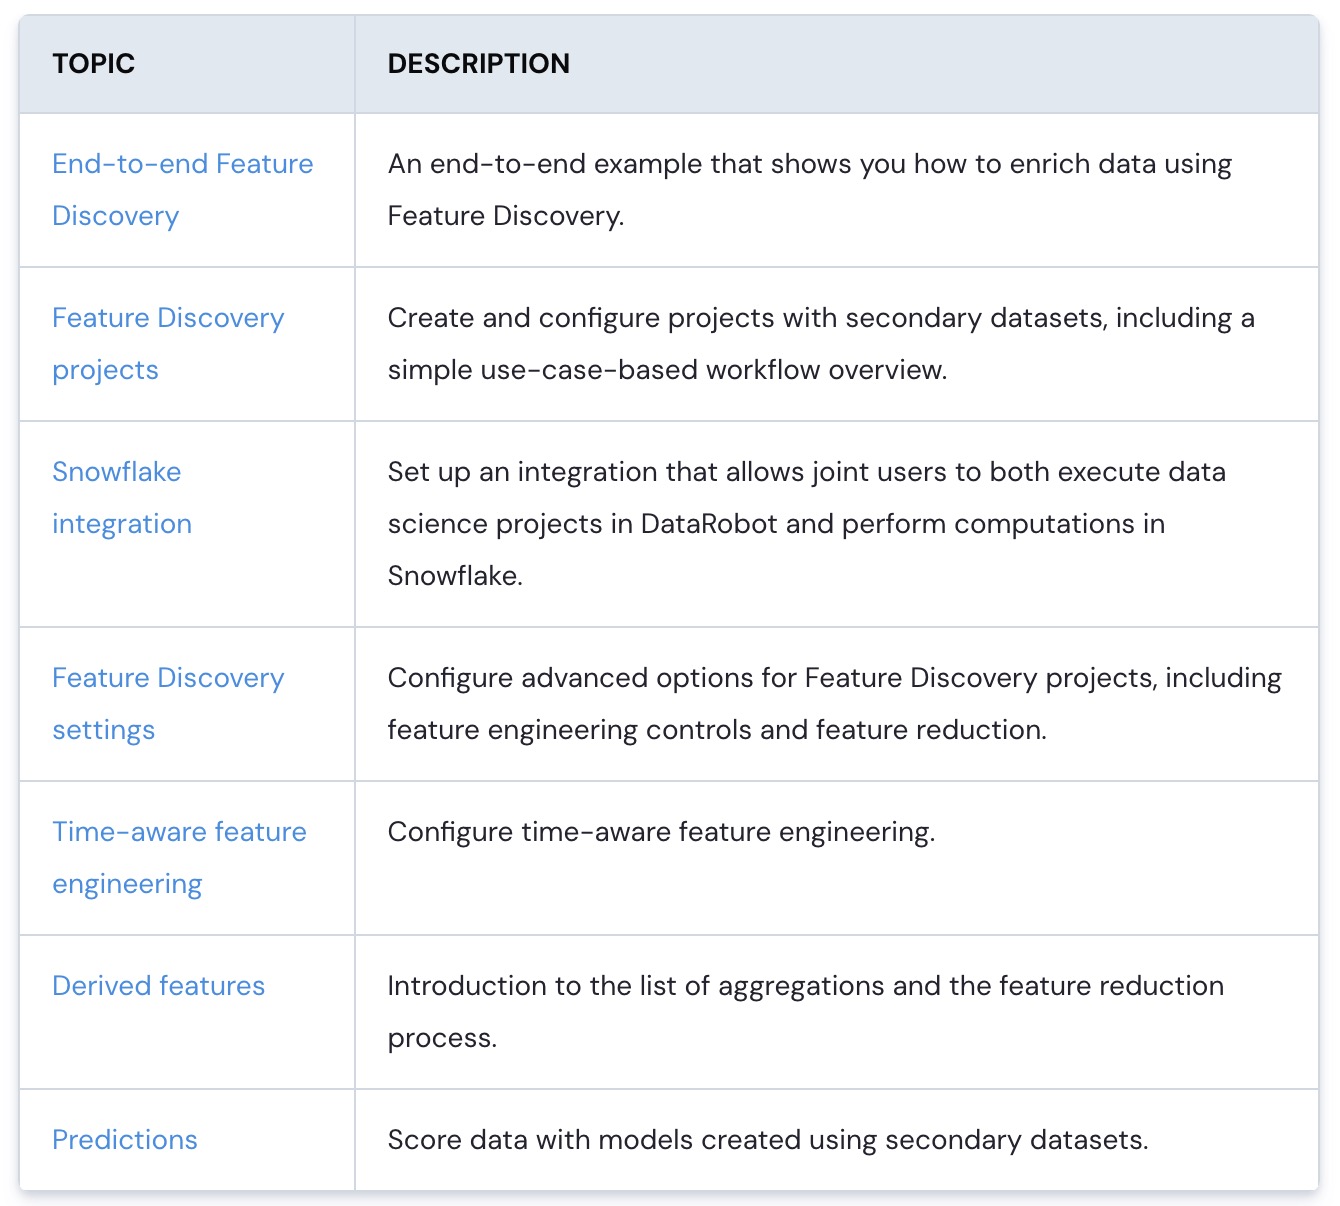Click the advanced options description text
This screenshot has width=1340, height=1206.
pyautogui.click(x=835, y=704)
